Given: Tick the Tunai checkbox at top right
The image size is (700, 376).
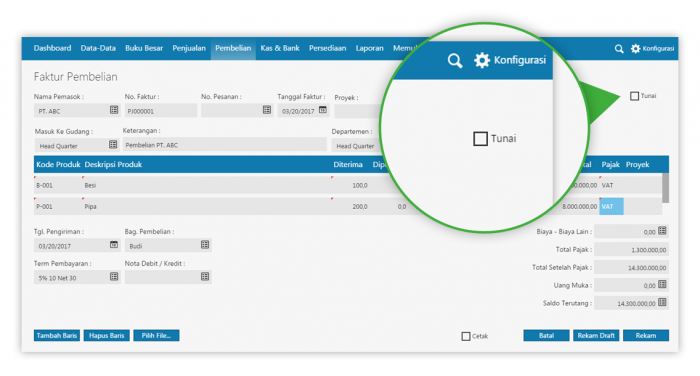Looking at the screenshot, I should click(634, 96).
